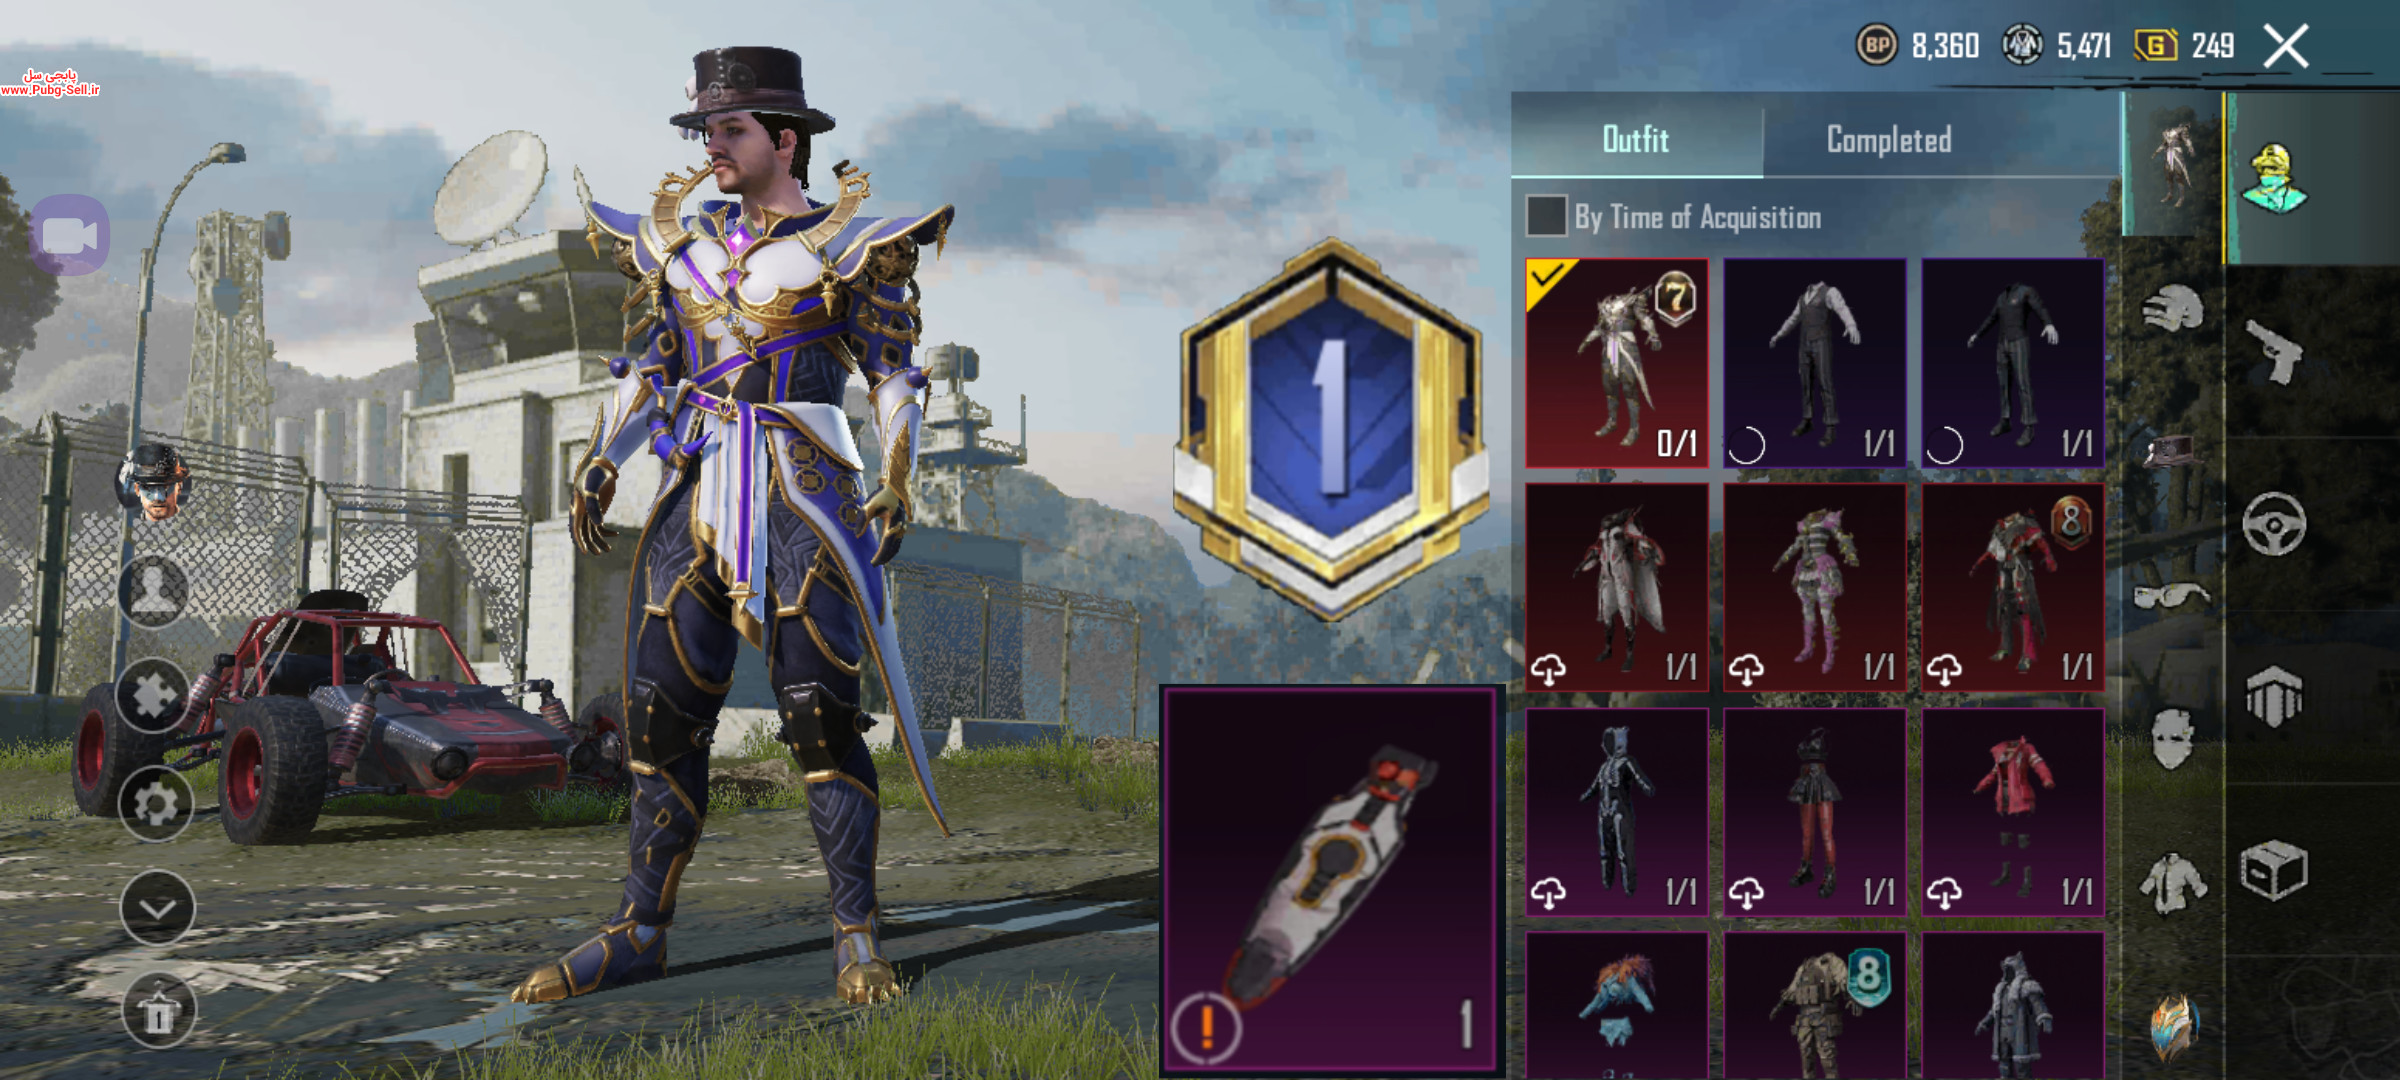The width and height of the screenshot is (2400, 1080).
Task: Click the puzzle piece icon
Action: tap(153, 695)
